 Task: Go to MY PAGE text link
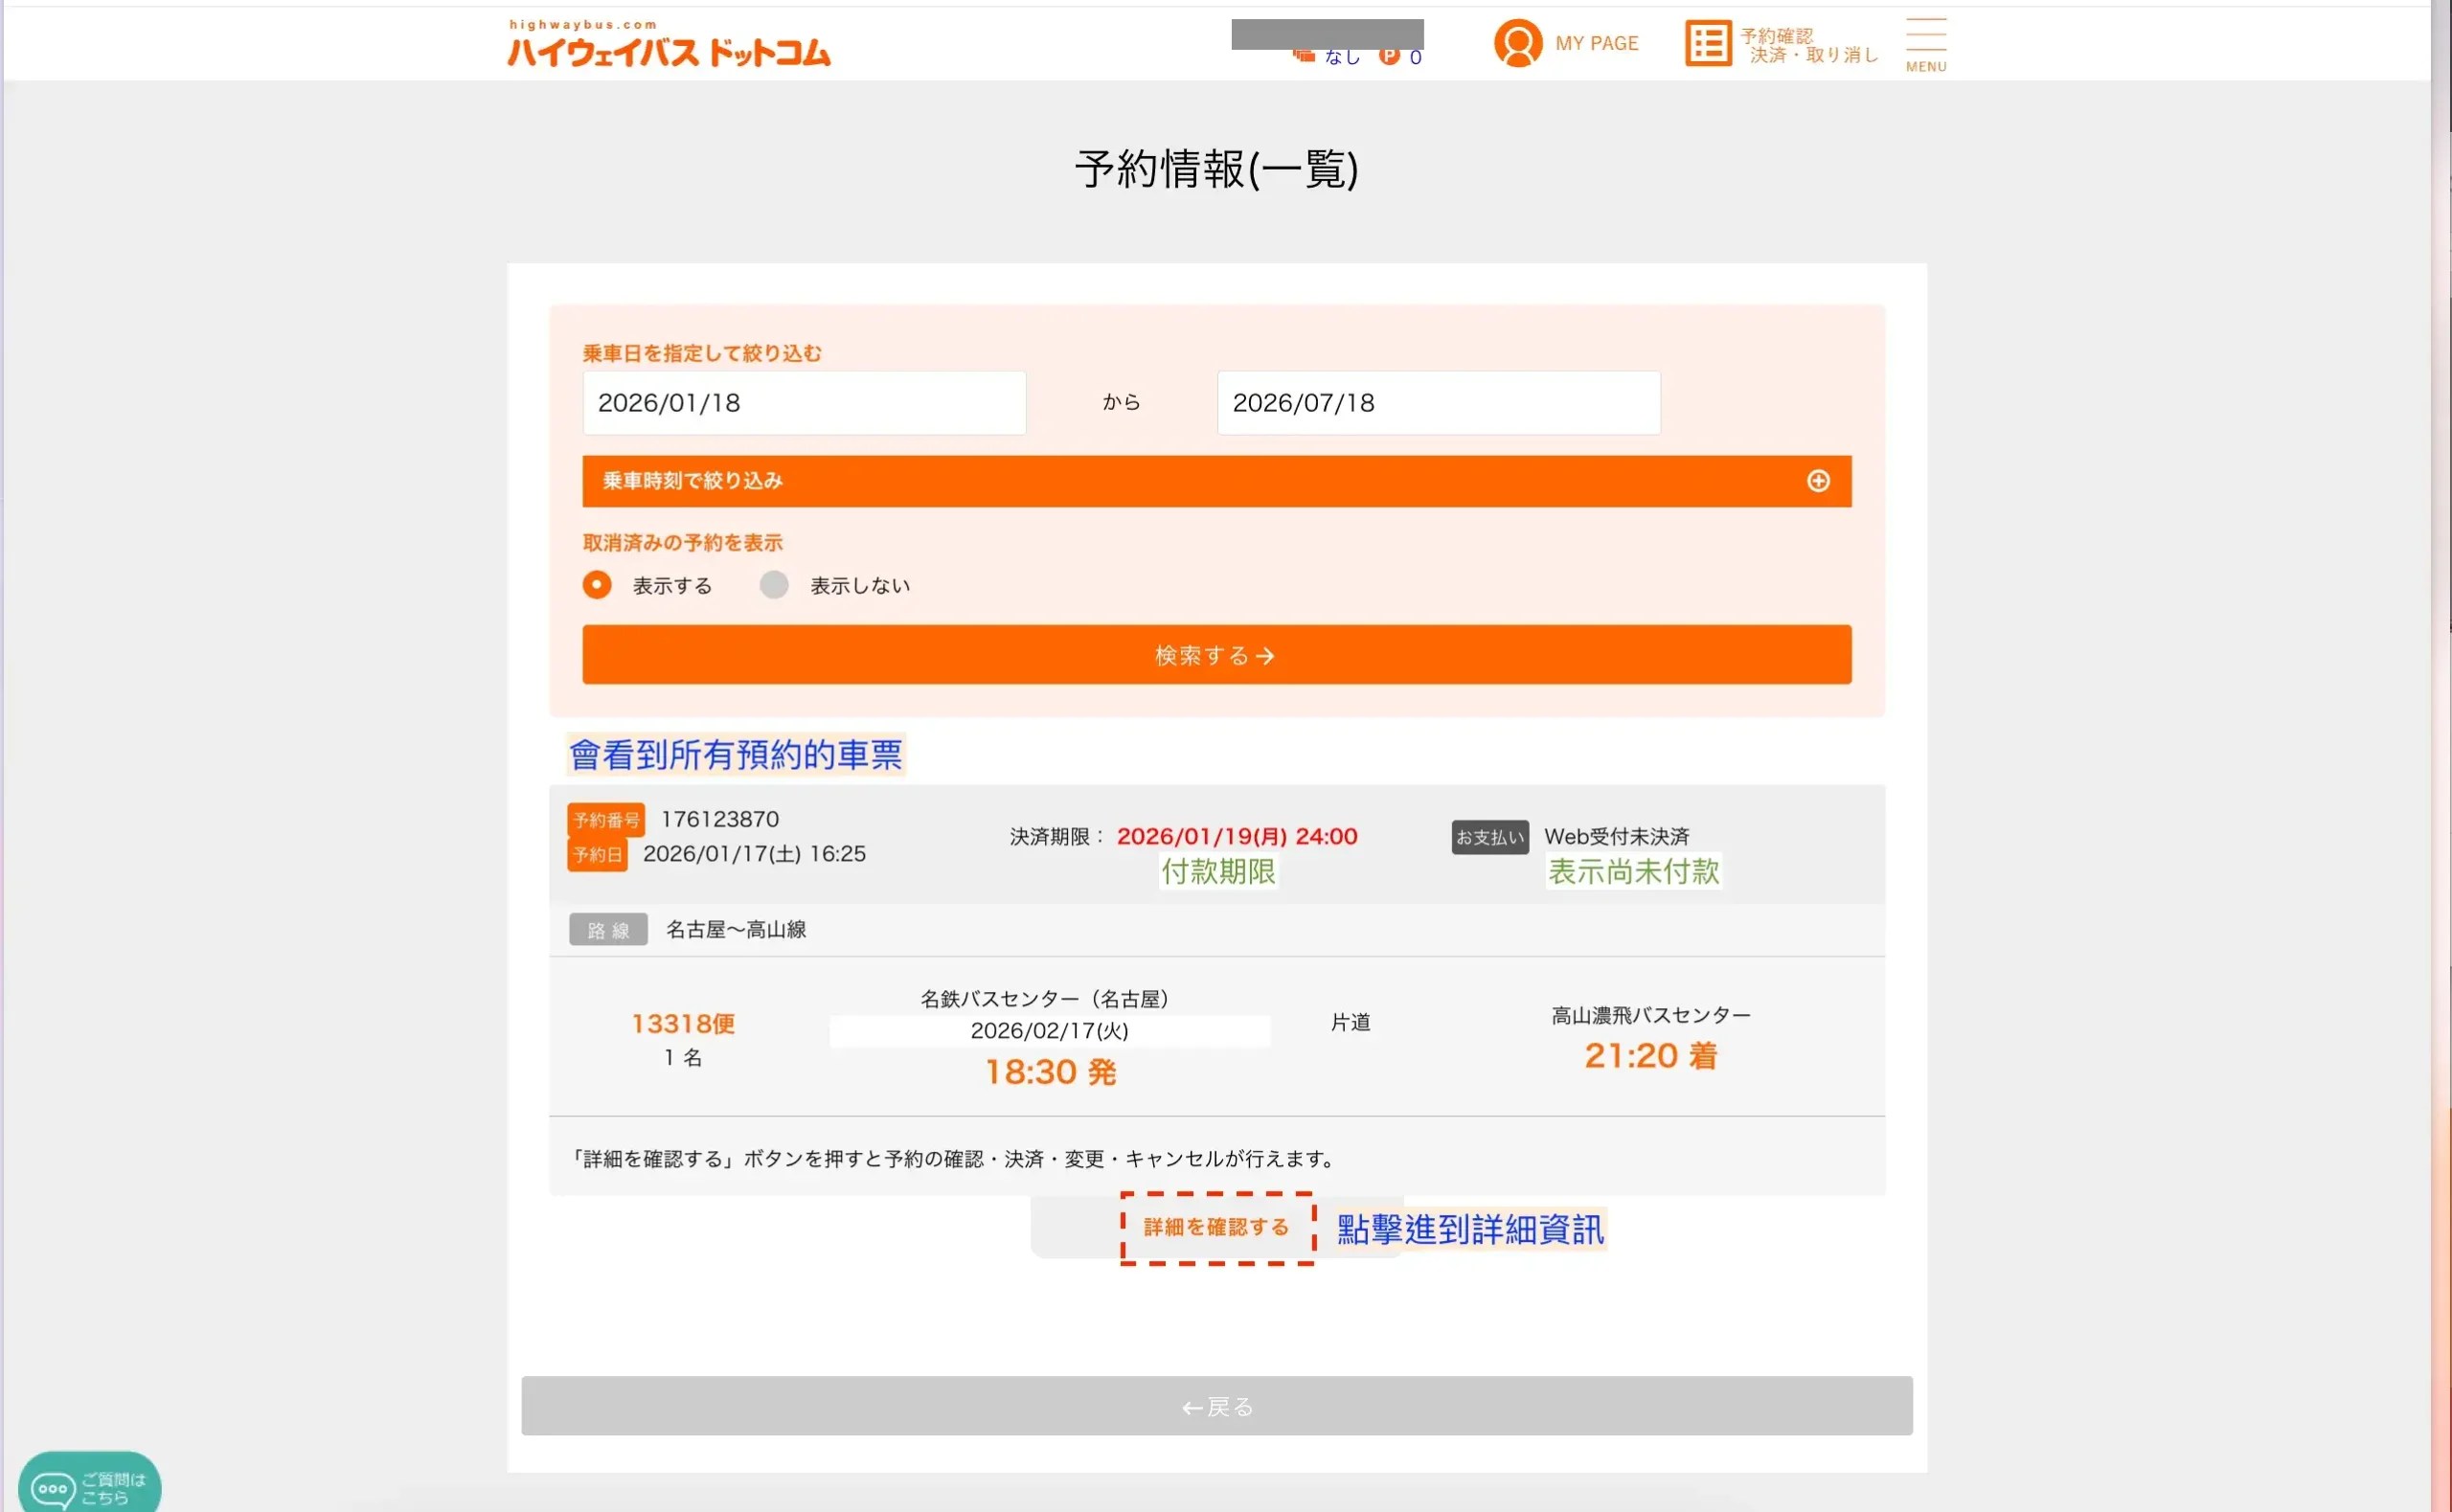pyautogui.click(x=1596, y=44)
